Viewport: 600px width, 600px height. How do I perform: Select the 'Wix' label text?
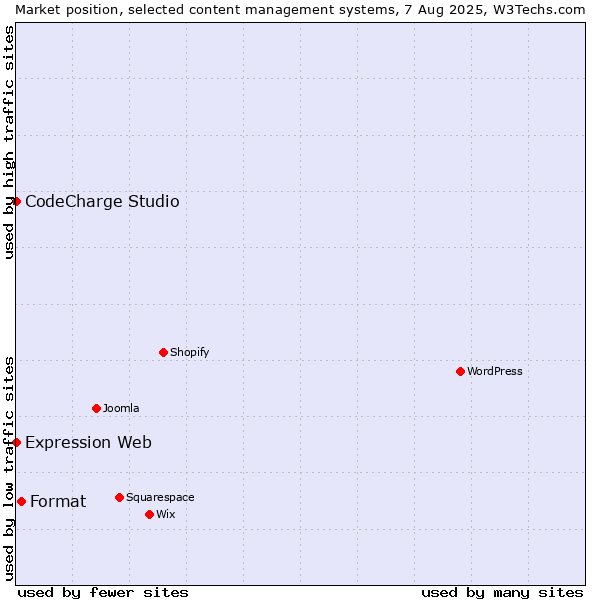(x=166, y=514)
